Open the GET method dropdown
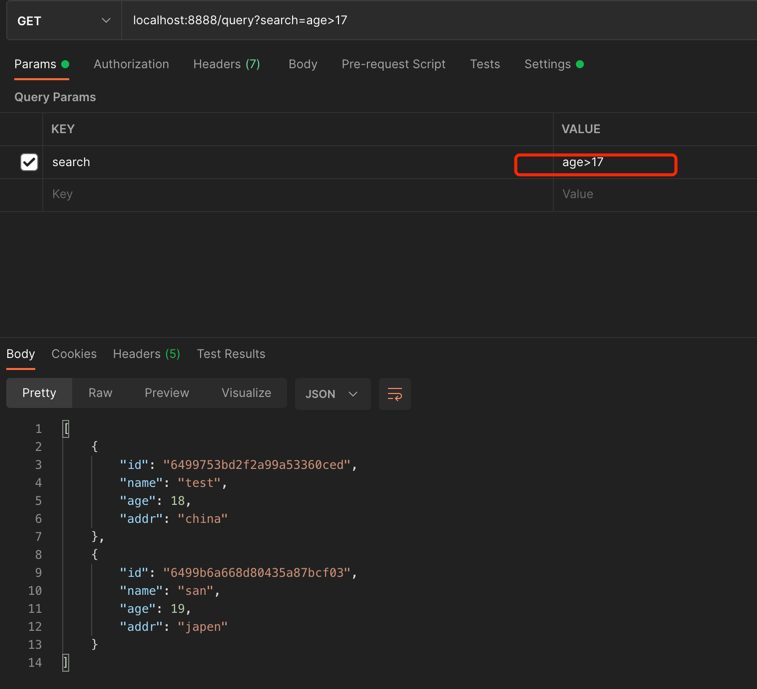 coord(64,20)
